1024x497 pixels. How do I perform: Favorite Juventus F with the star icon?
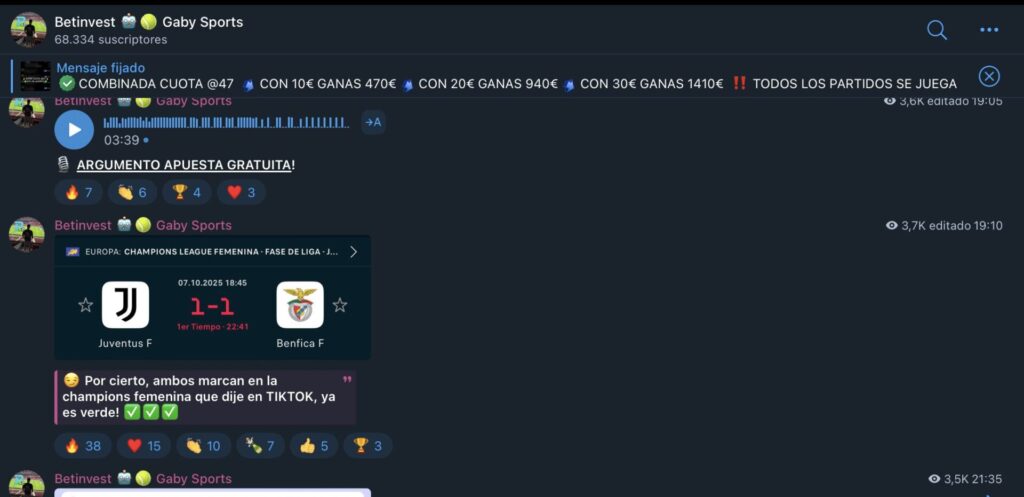click(x=86, y=305)
